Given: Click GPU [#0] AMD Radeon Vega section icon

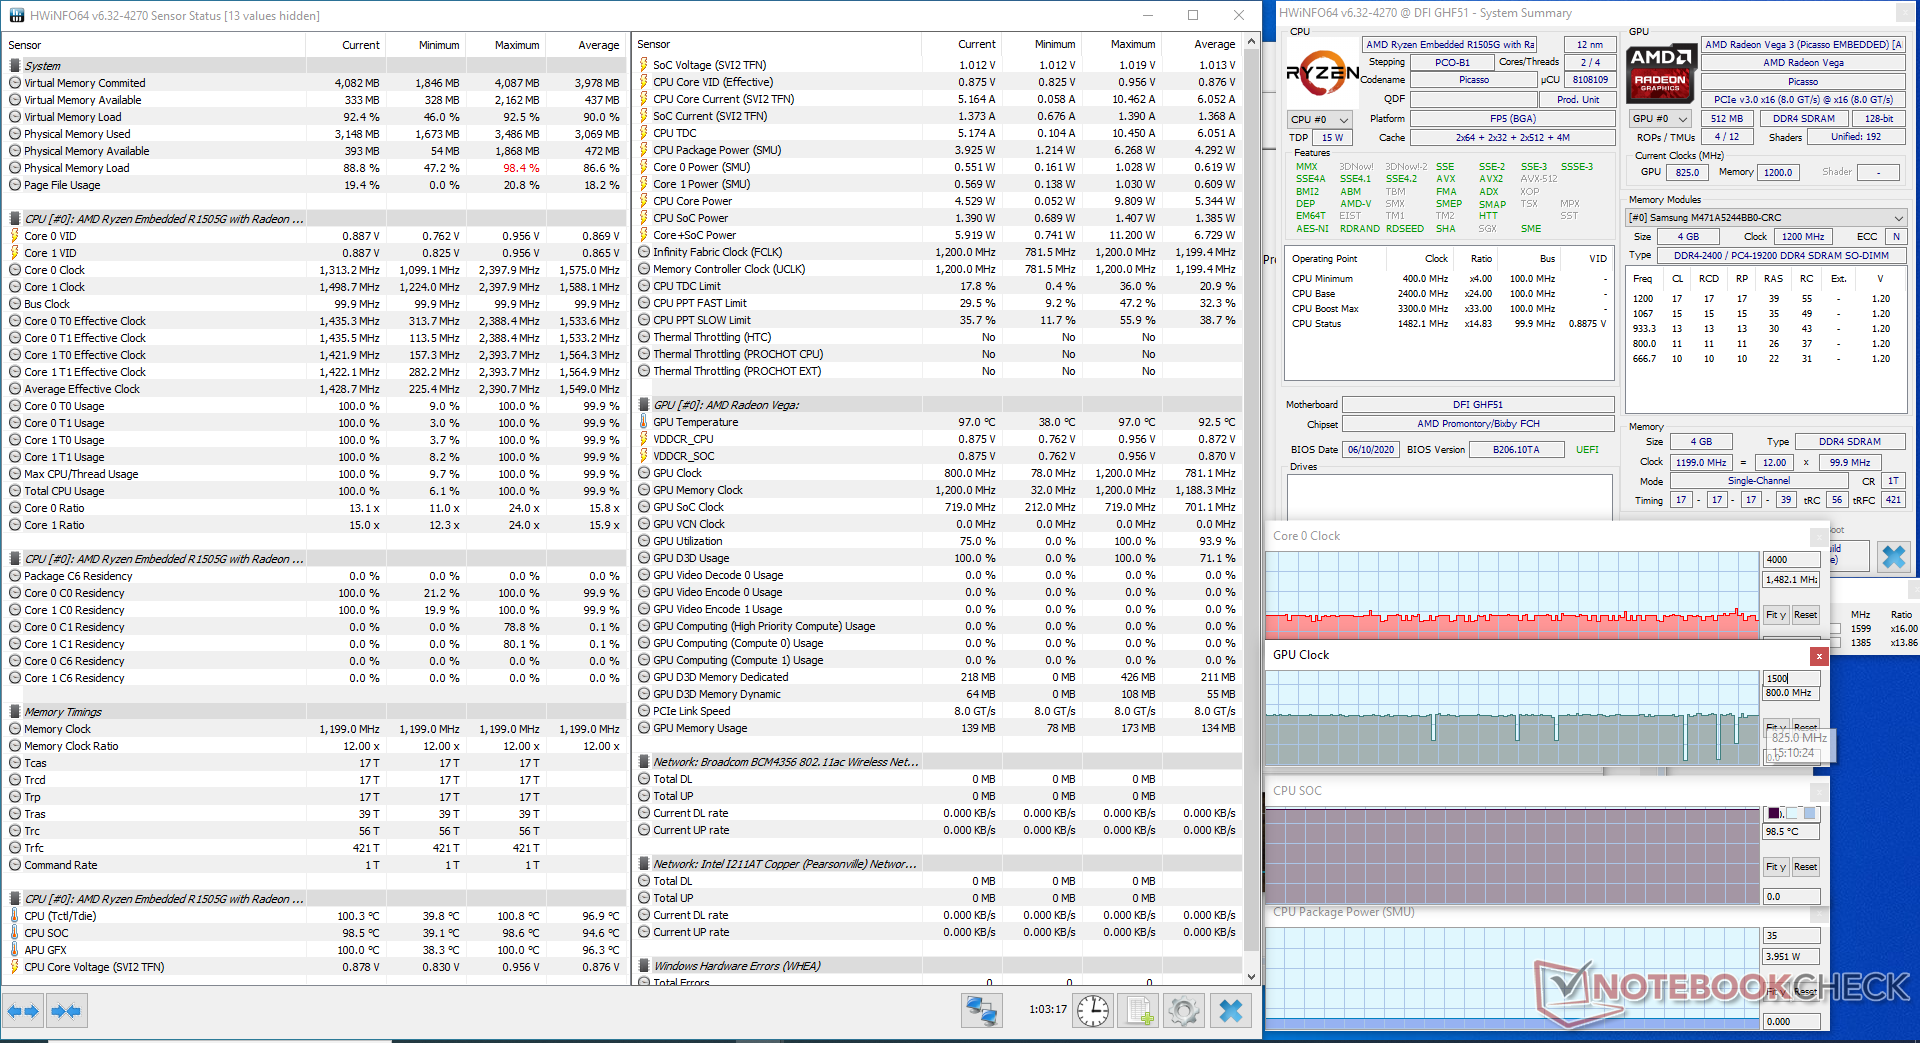Looking at the screenshot, I should click(x=644, y=405).
